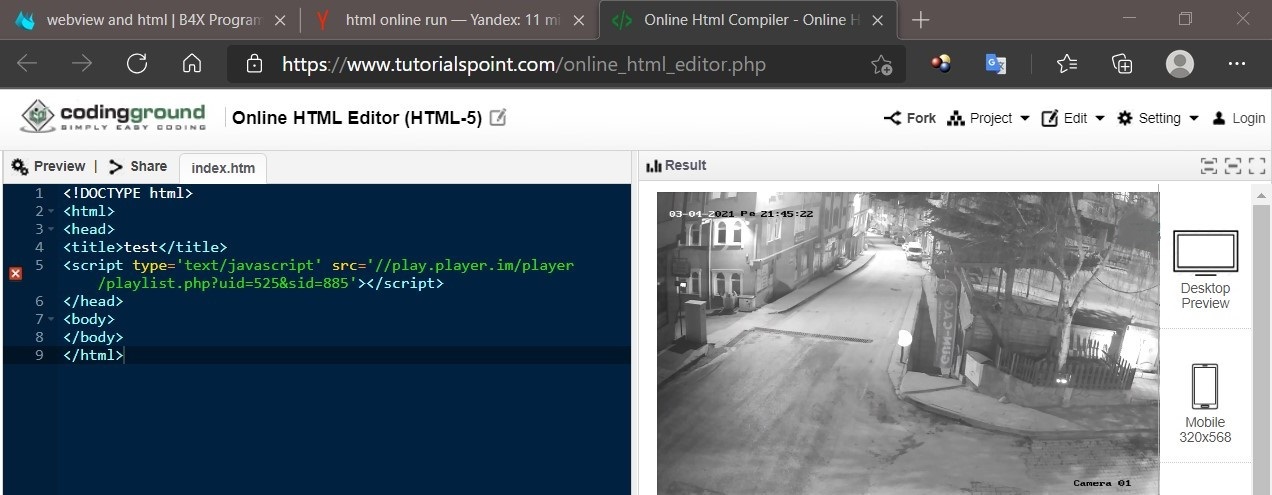Collapse the head tag on line 3

[x=50, y=229]
